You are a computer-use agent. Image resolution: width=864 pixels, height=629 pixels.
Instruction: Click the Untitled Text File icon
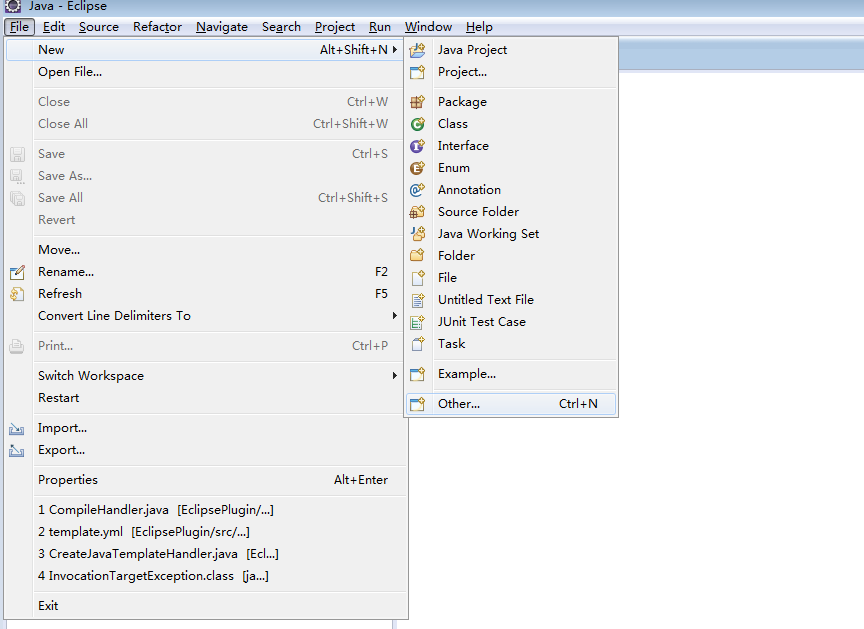(418, 300)
